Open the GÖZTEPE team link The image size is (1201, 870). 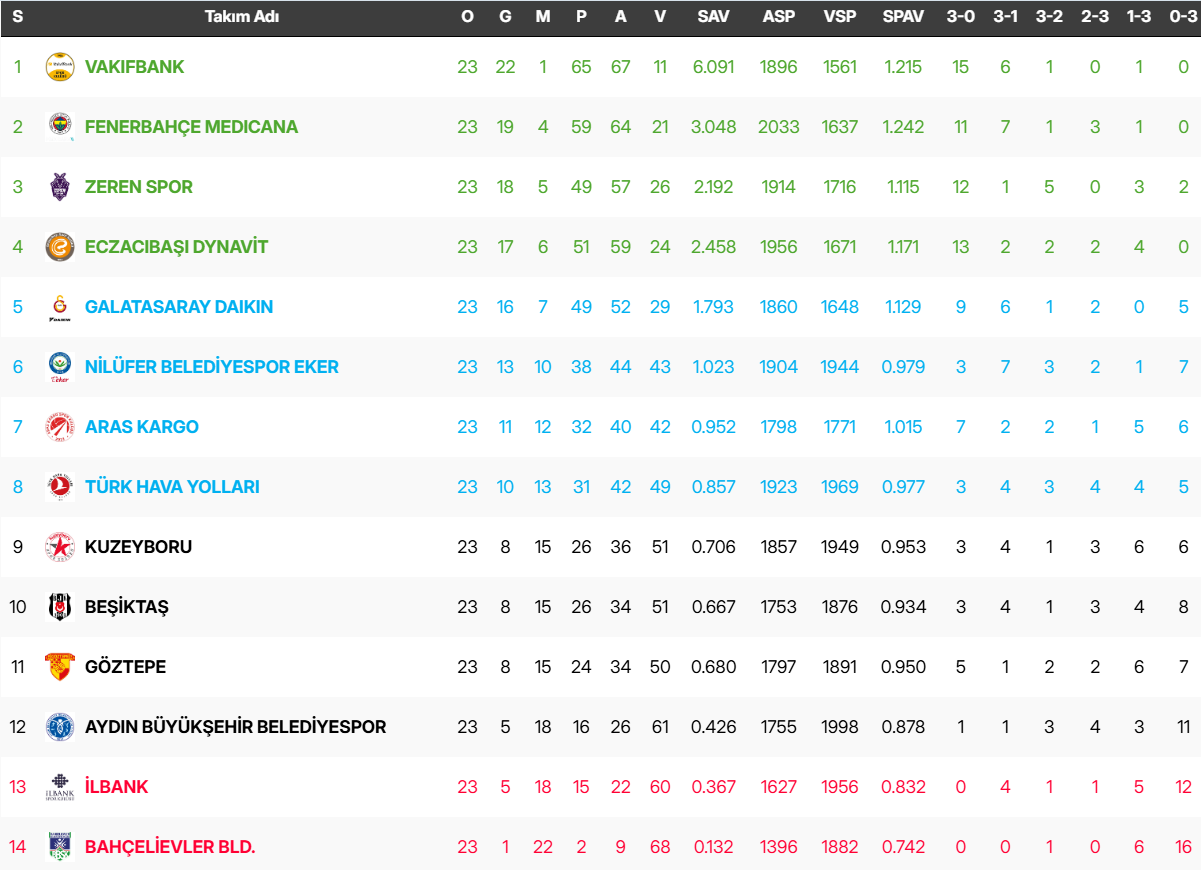(x=126, y=667)
